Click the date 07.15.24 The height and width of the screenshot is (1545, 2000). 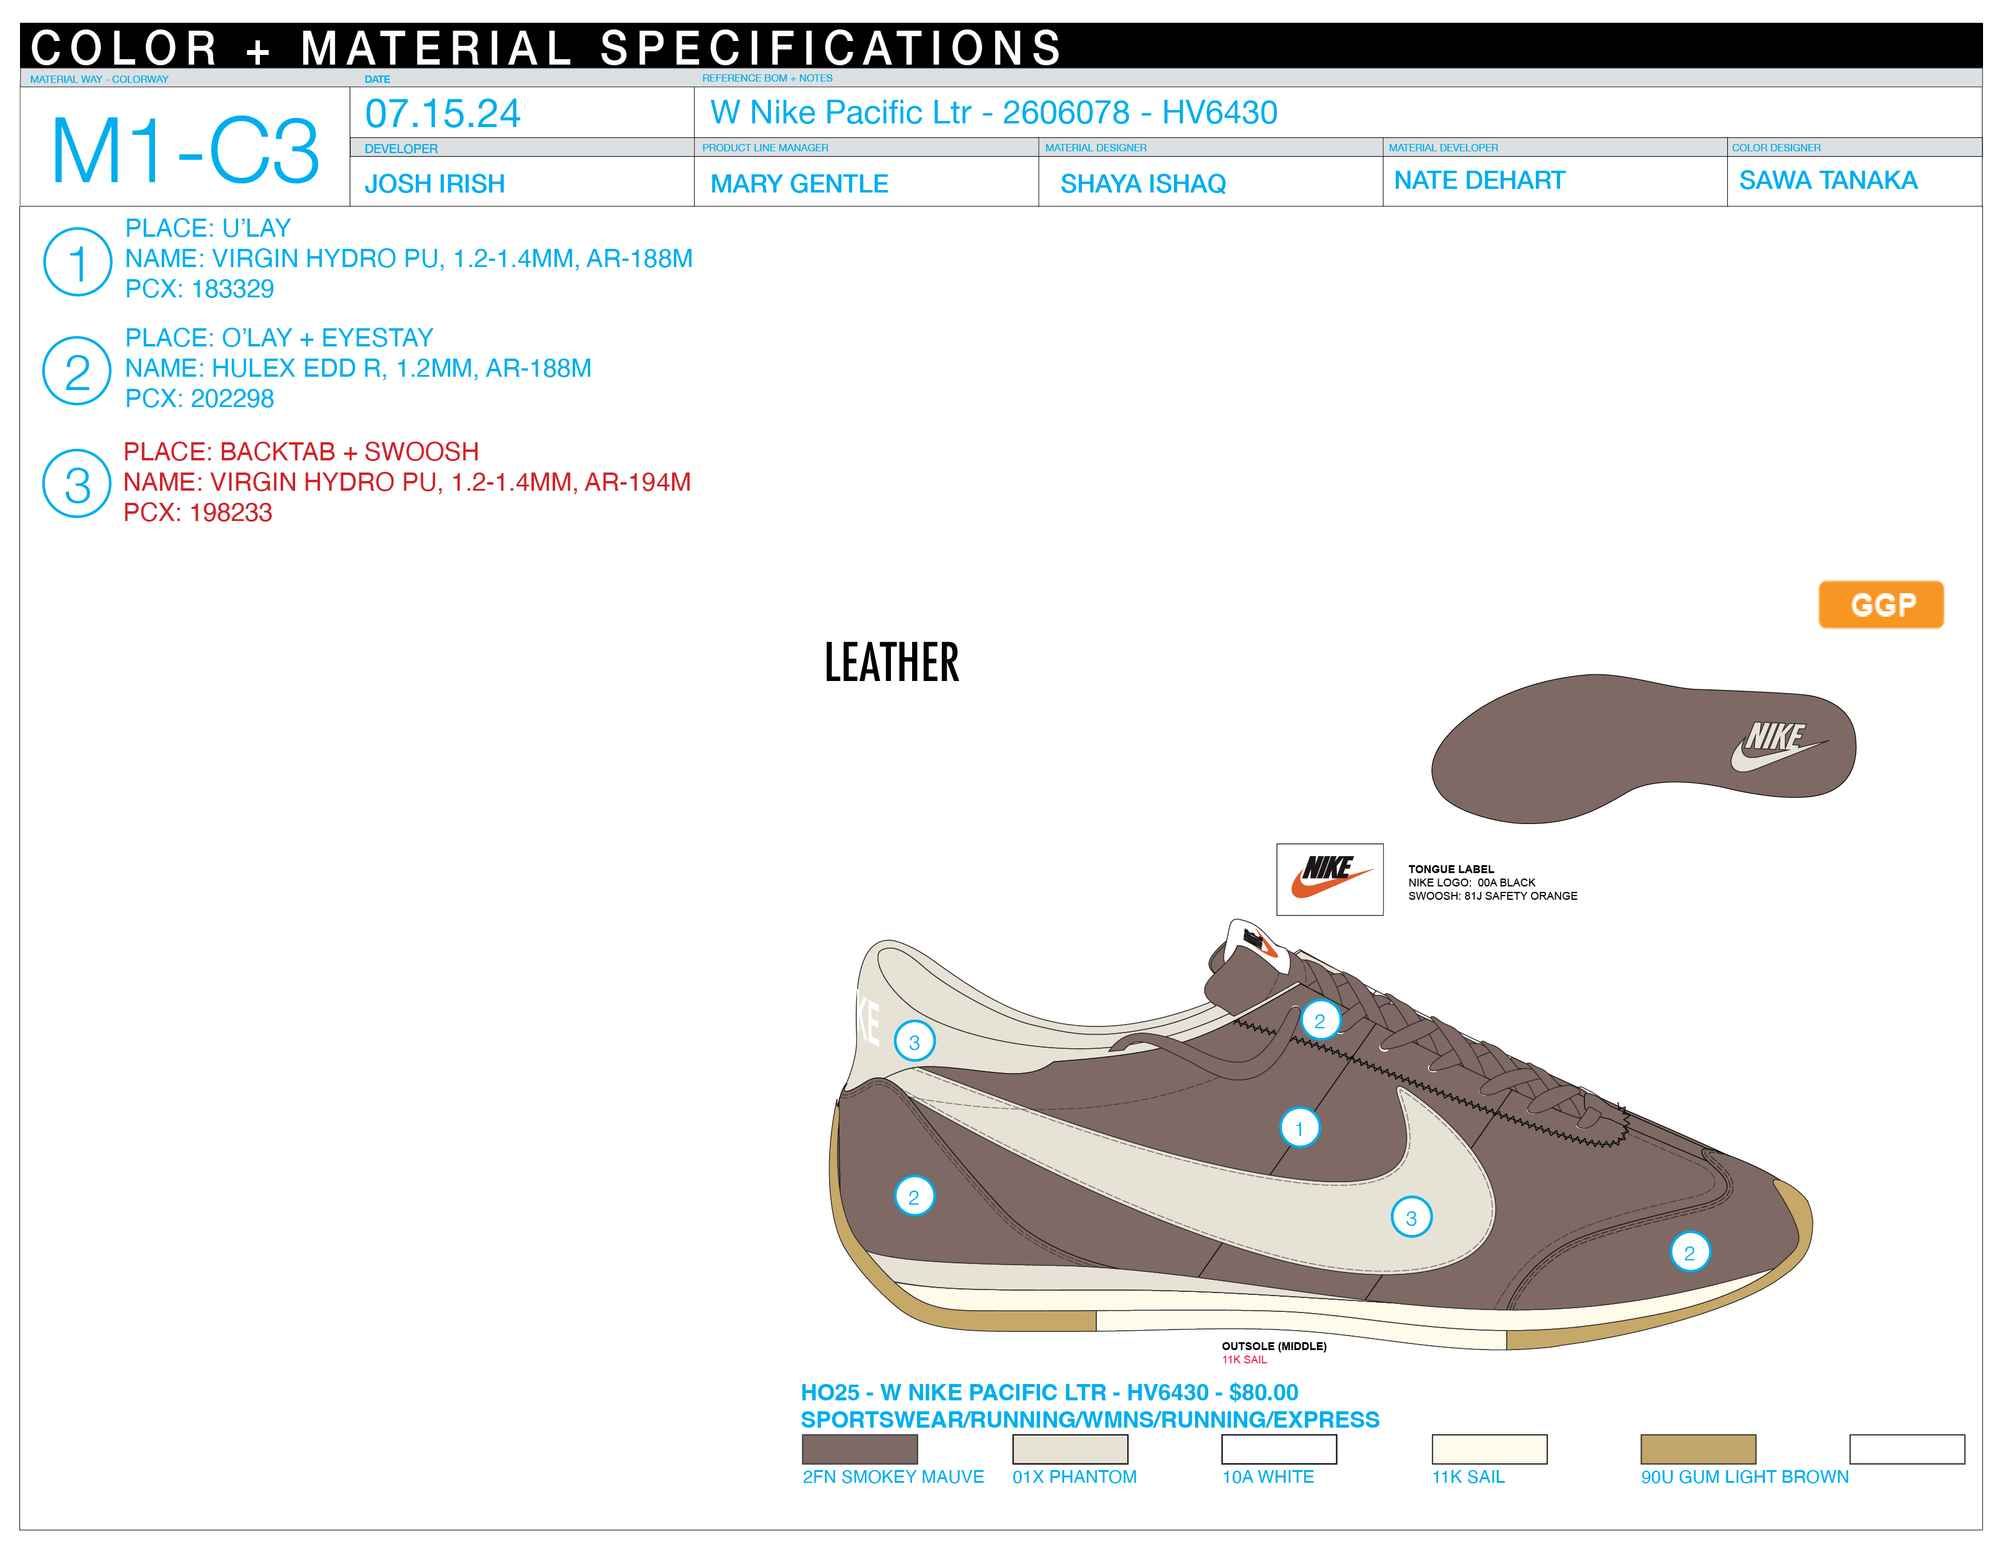pos(443,114)
